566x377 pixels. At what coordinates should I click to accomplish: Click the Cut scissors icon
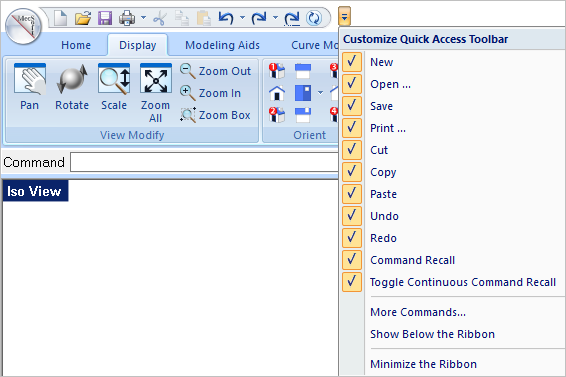[x=160, y=18]
